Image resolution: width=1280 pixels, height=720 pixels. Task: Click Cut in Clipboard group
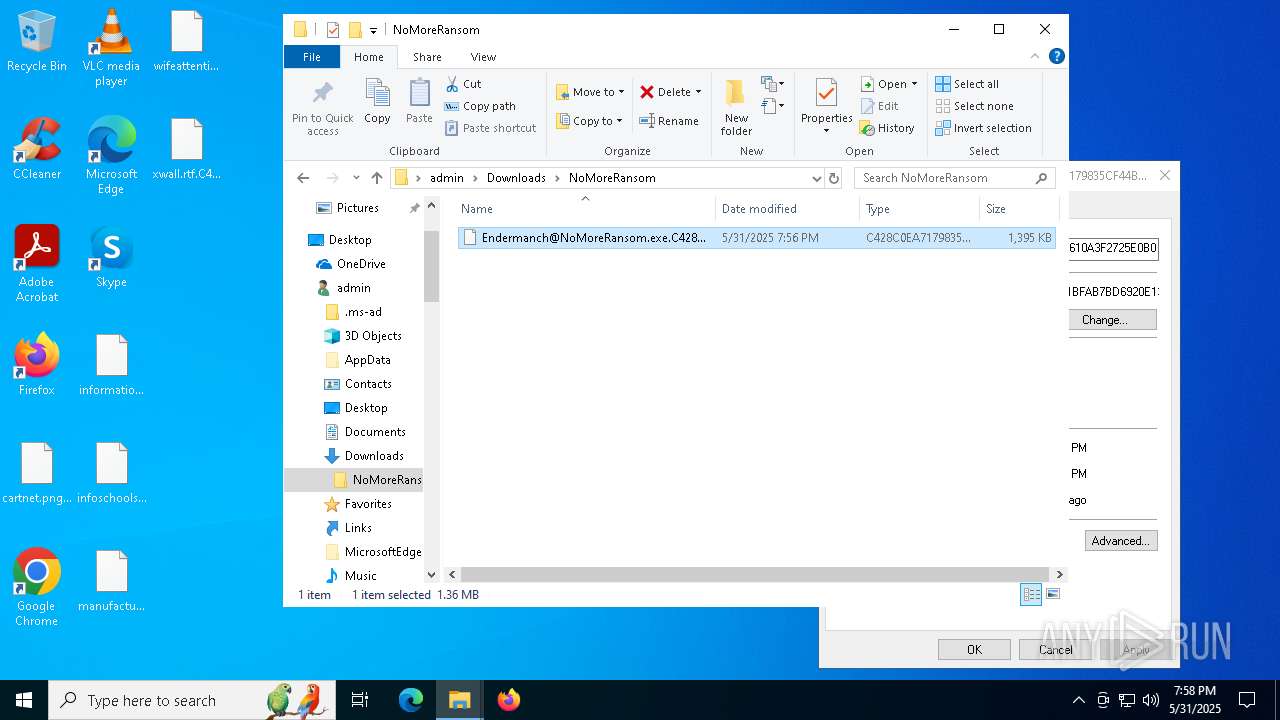(463, 84)
